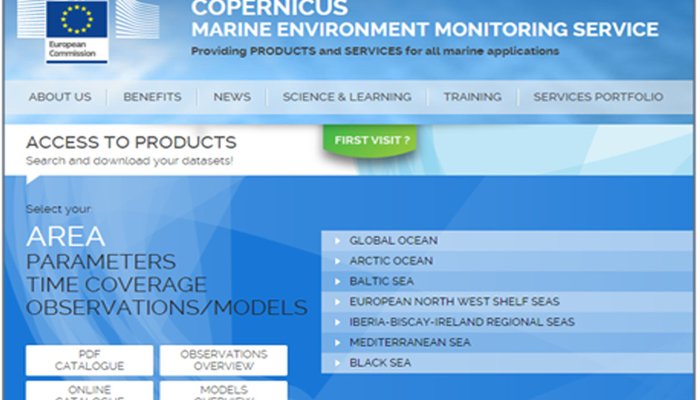
Task: Select the AREA filter category
Action: (66, 237)
